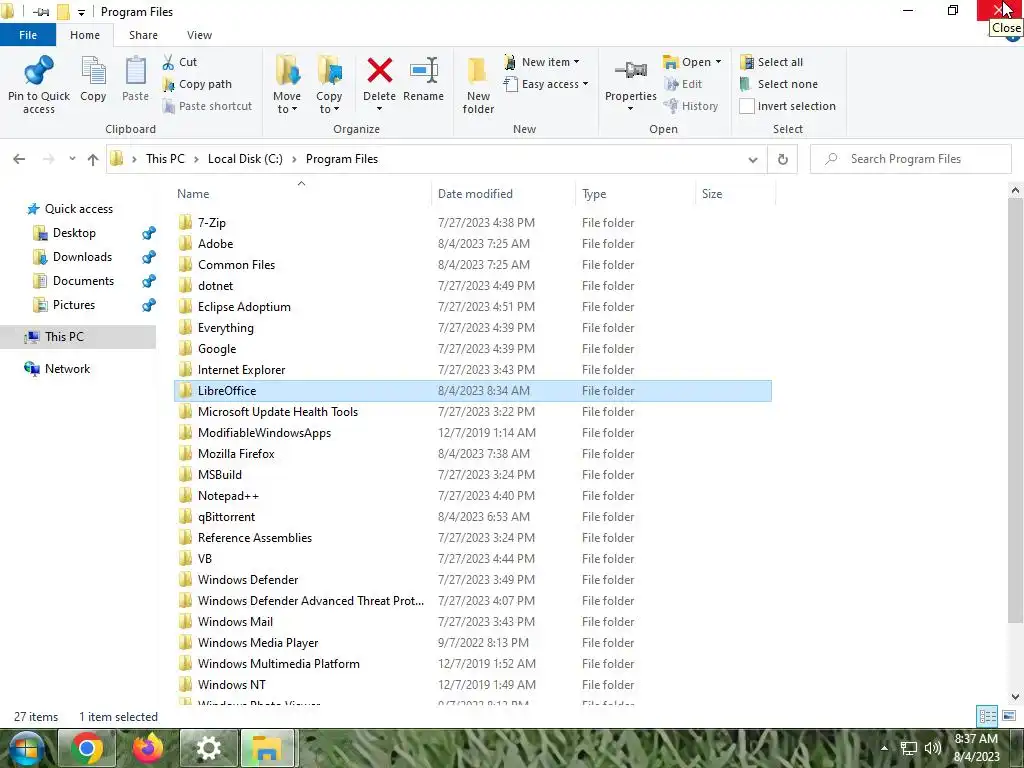Open the Copy to dropdown

pos(329,103)
